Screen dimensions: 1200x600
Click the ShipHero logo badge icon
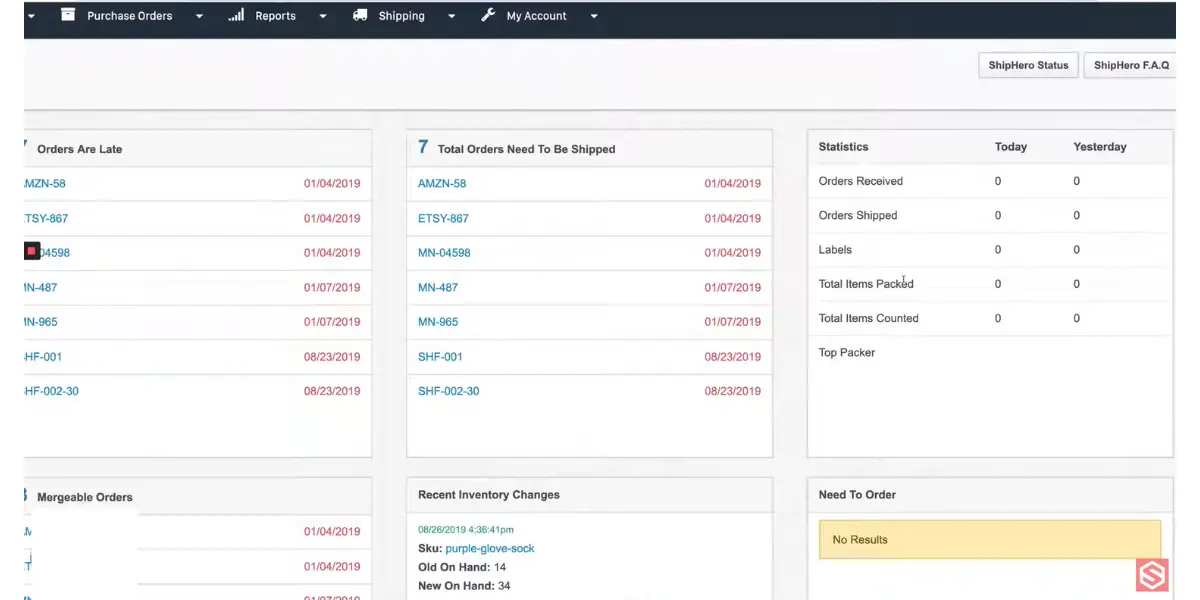click(1152, 575)
